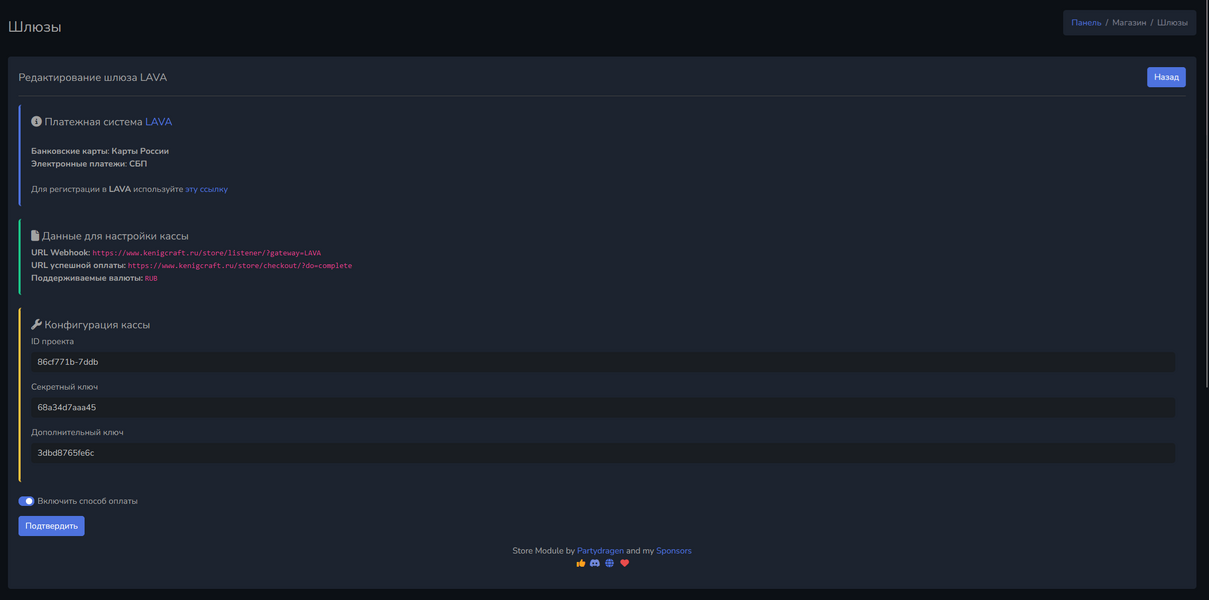Screen dimensions: 1209x600
Task: Click the info icon beside Платежная система
Action: tap(36, 122)
